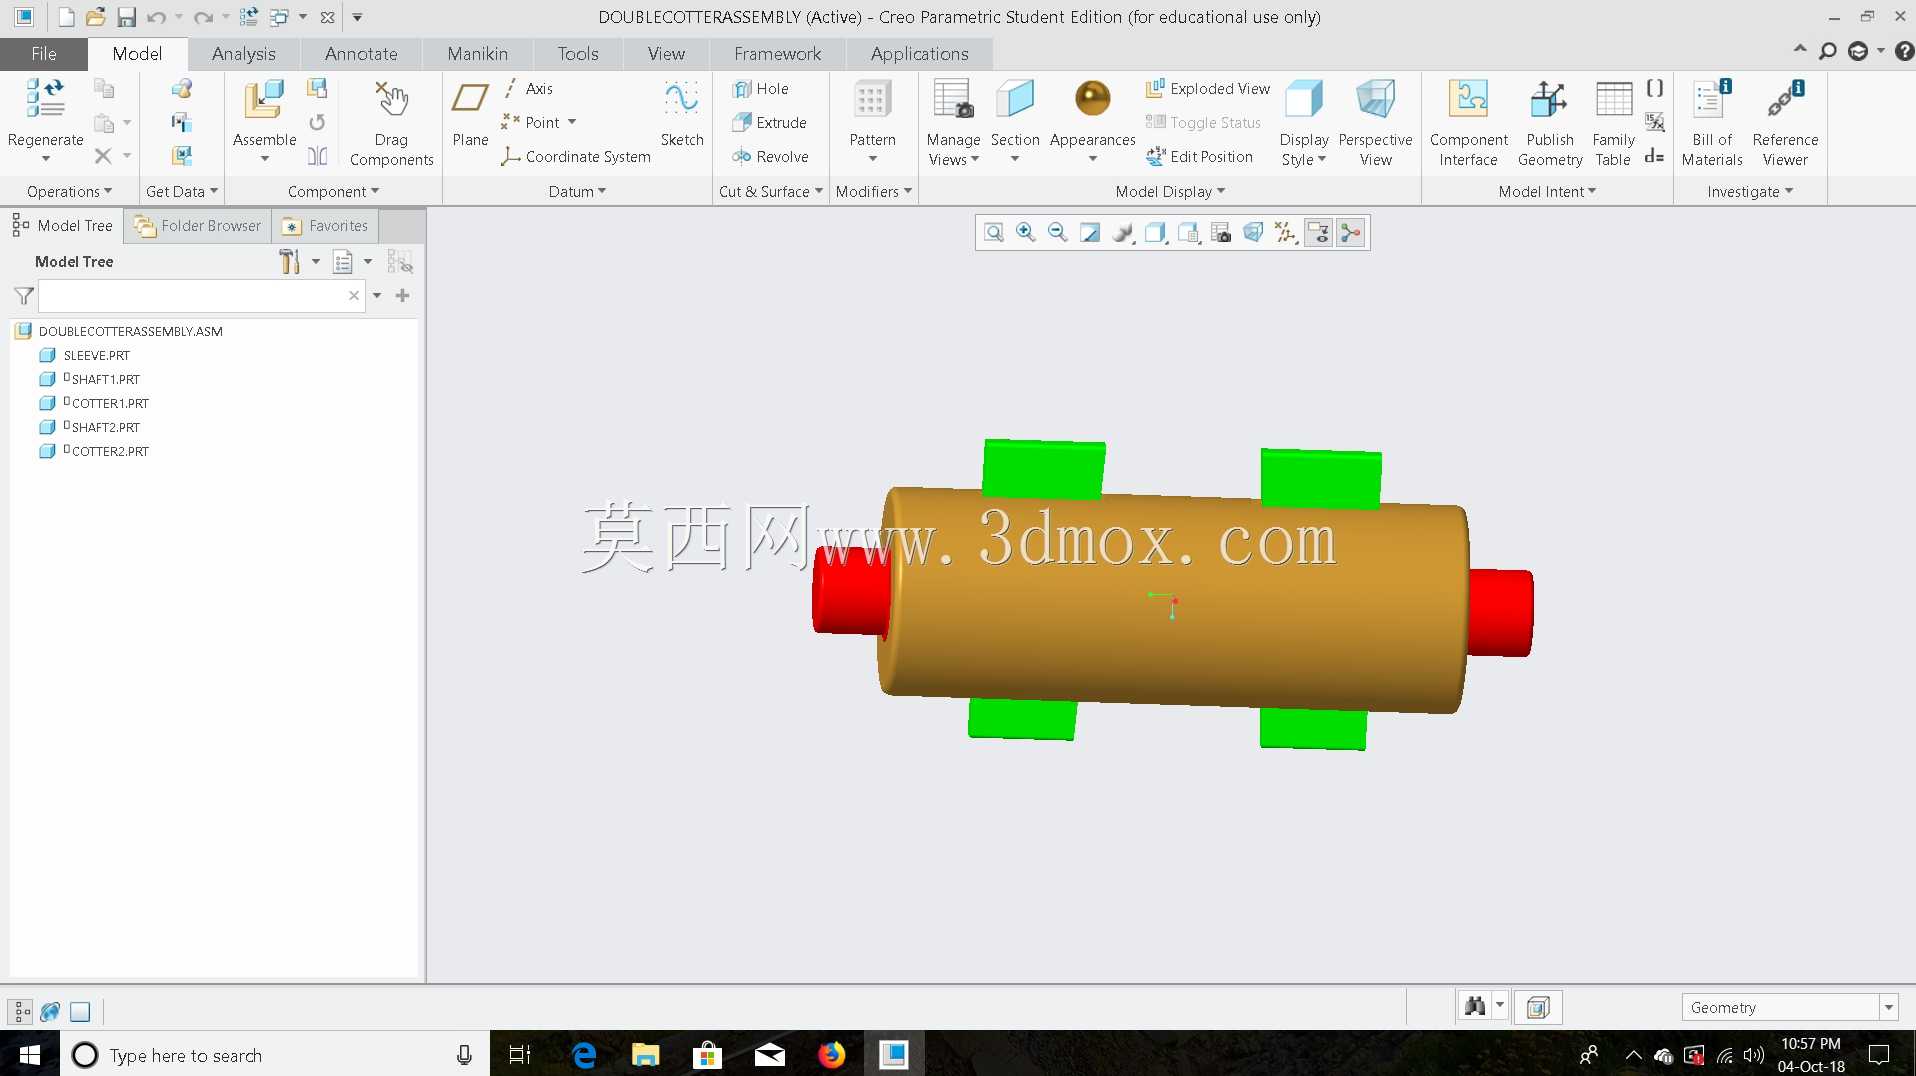The image size is (1916, 1076).
Task: Switch to the Tools ribbon tab
Action: click(578, 54)
